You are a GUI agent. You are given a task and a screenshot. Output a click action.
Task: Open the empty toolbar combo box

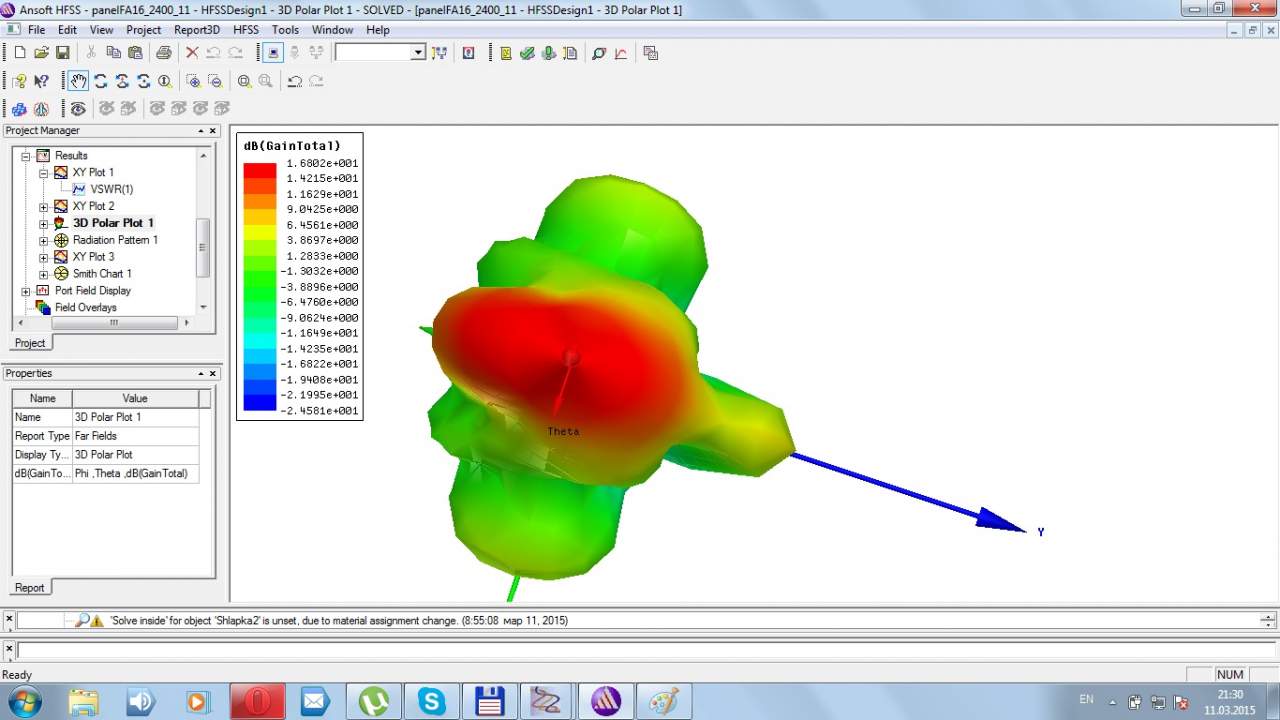380,52
